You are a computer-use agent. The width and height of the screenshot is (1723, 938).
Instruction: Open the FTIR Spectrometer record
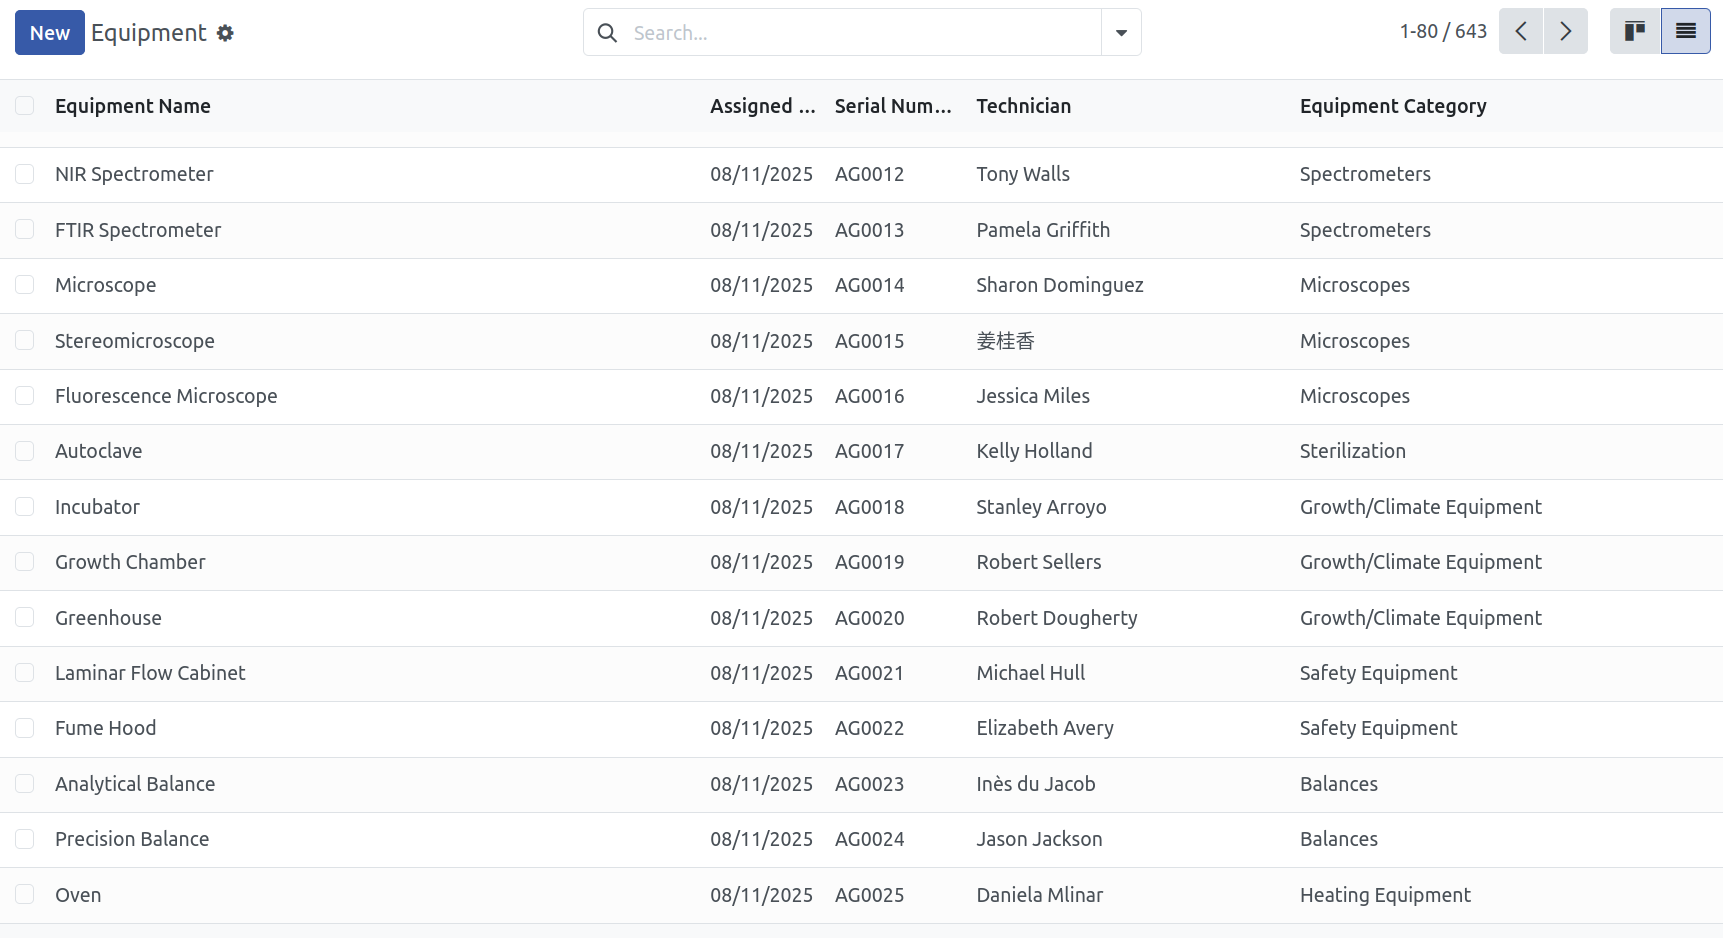tap(138, 230)
